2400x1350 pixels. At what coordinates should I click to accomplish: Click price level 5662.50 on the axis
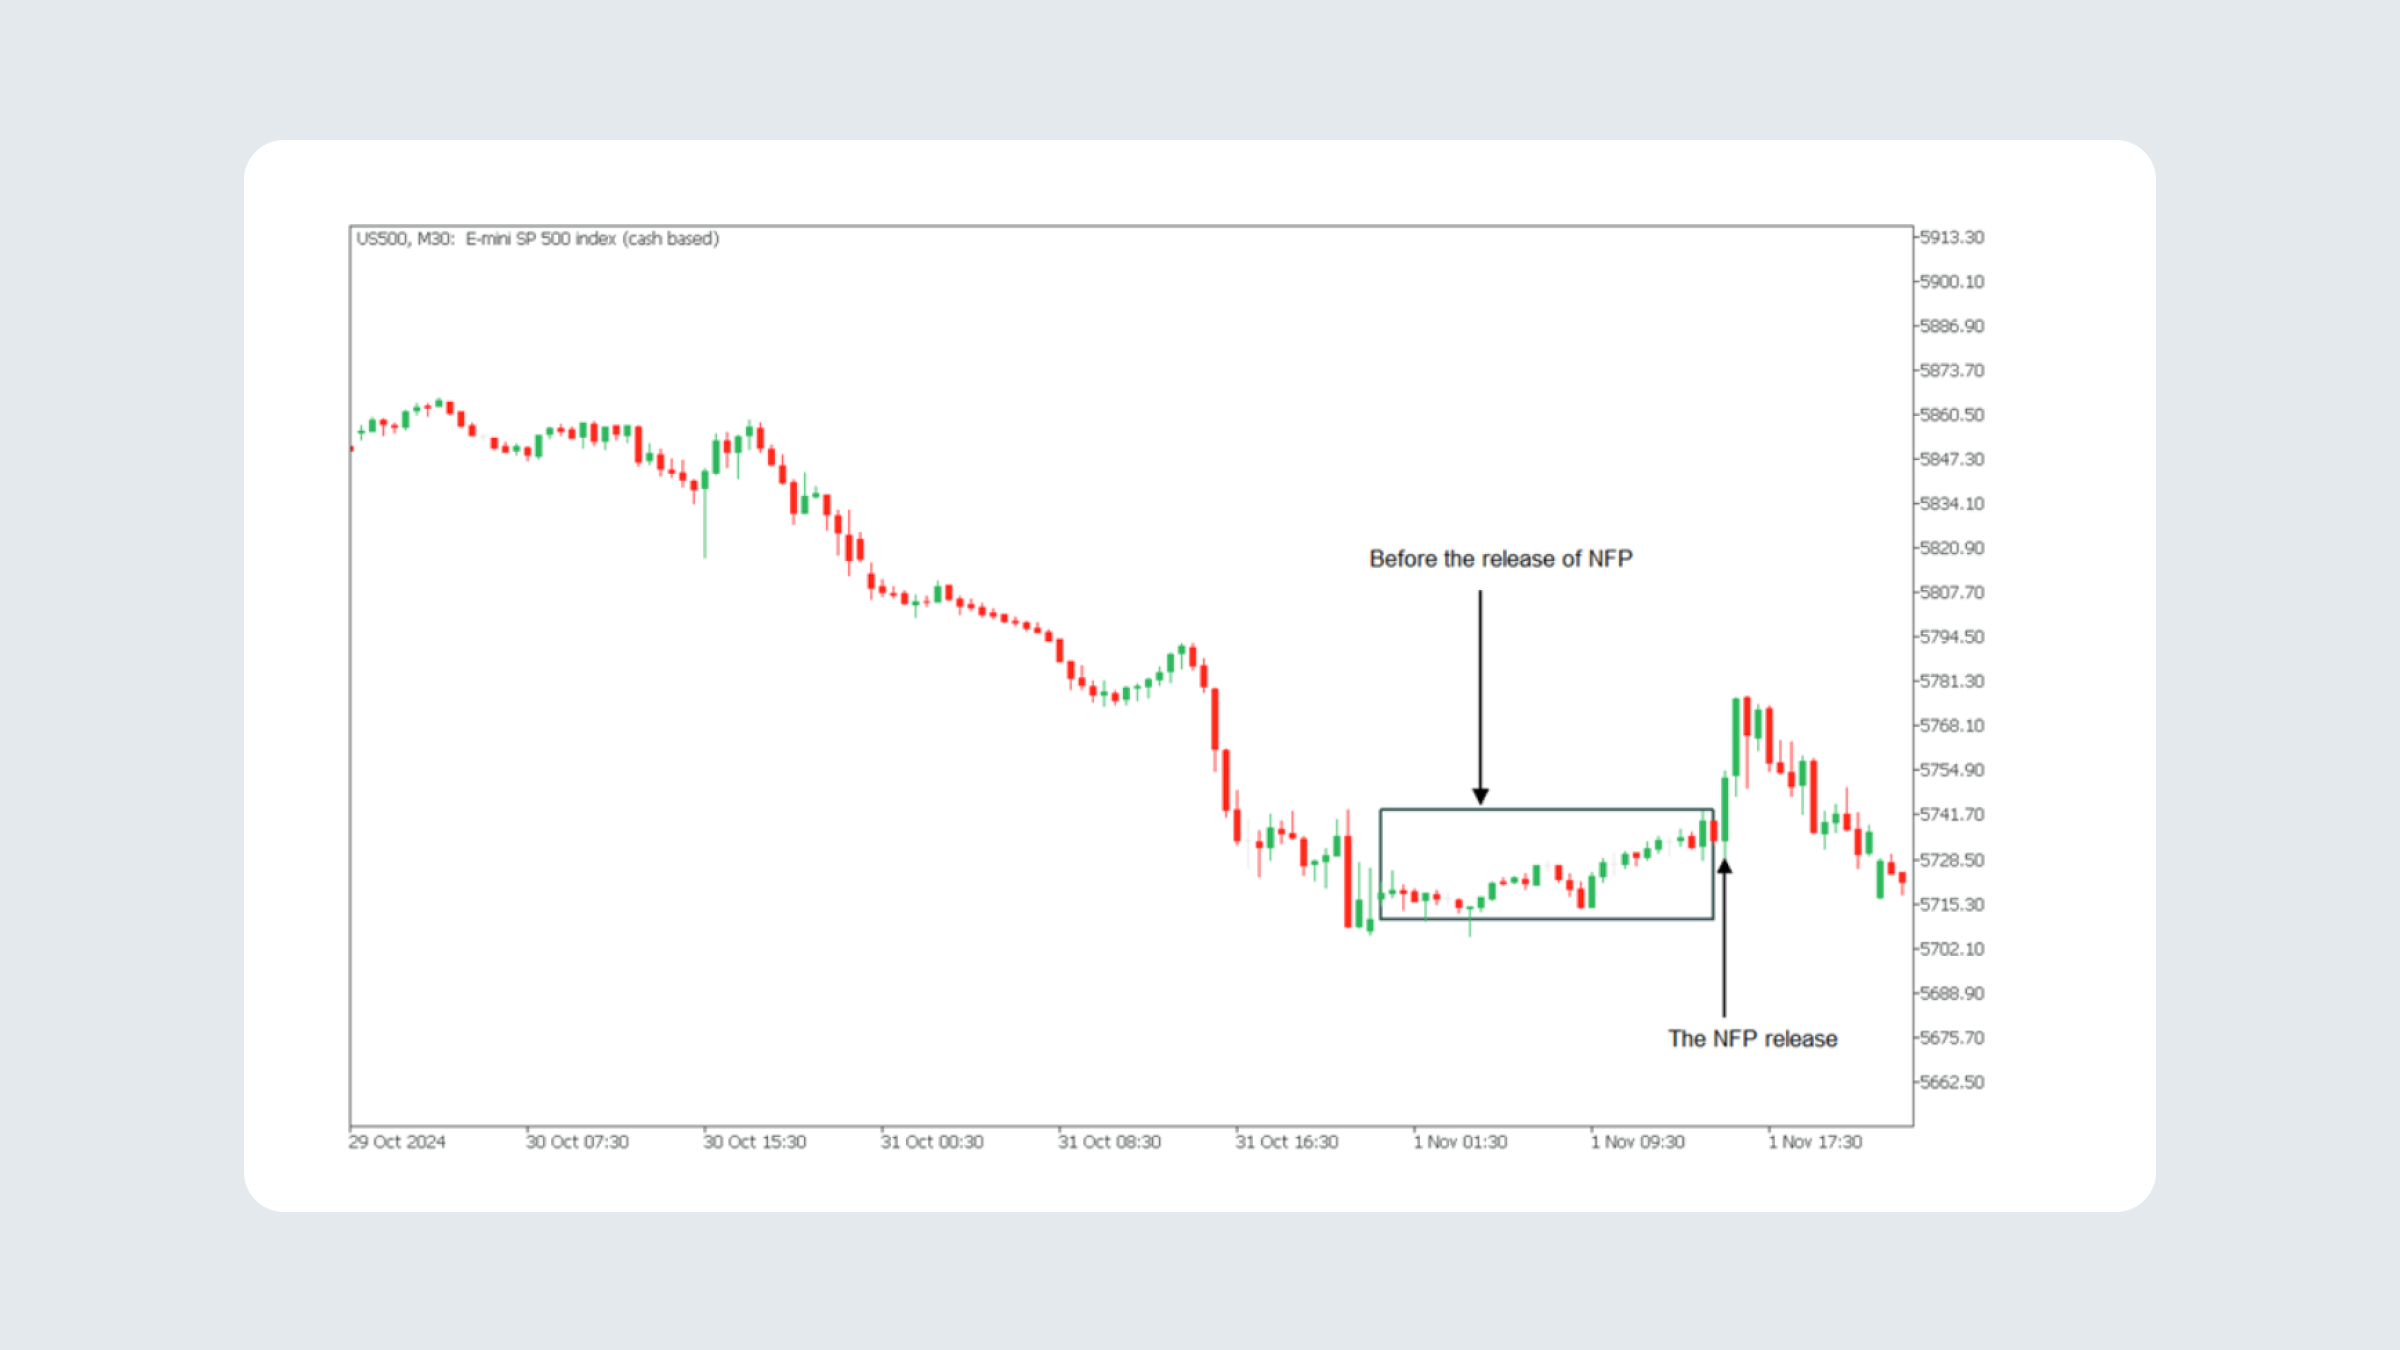[x=1952, y=1083]
